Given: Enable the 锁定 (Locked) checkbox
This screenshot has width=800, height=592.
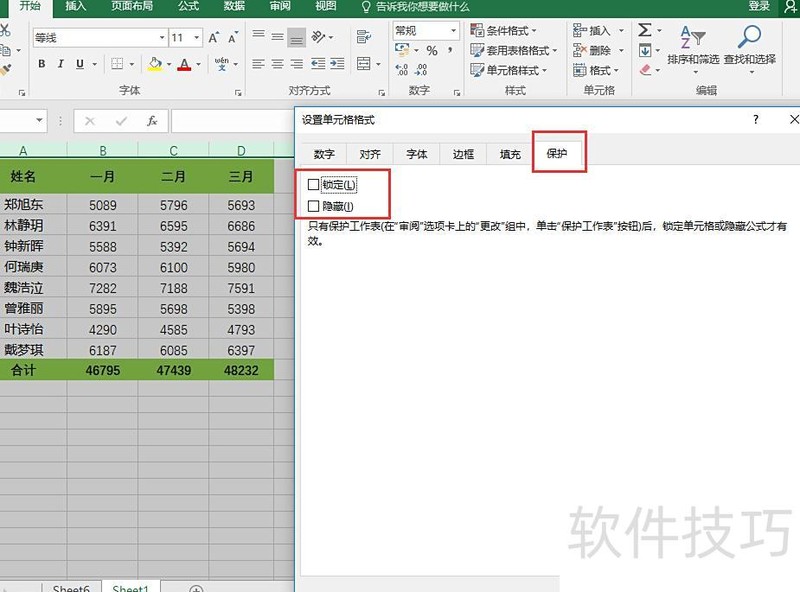Looking at the screenshot, I should [314, 185].
